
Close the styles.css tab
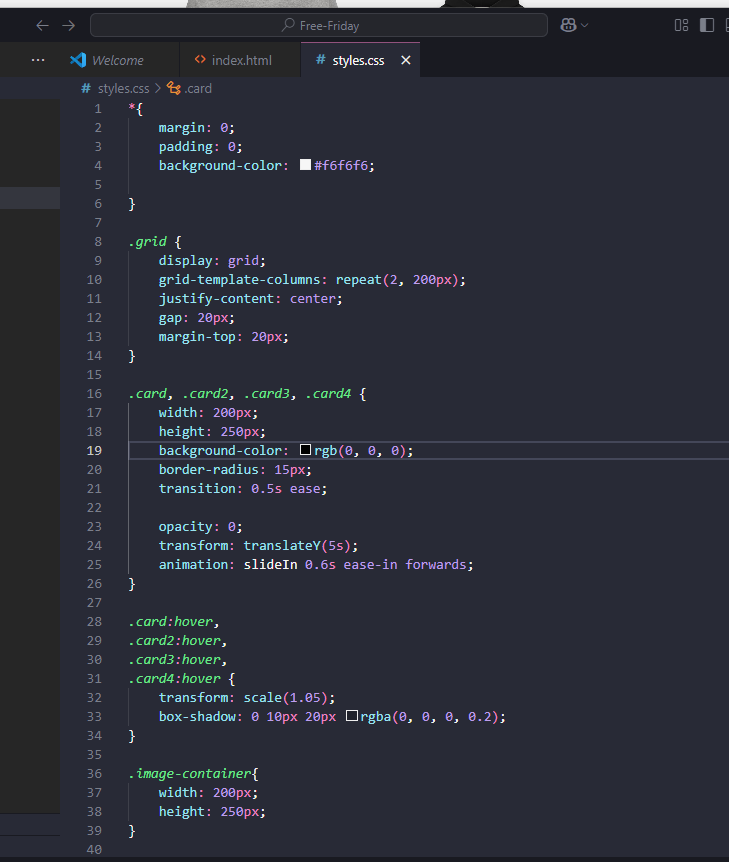406,60
